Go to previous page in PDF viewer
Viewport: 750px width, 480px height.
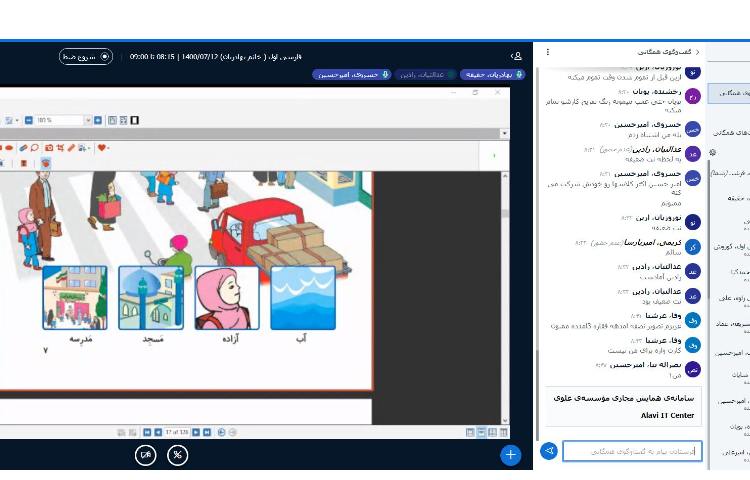coord(157,431)
